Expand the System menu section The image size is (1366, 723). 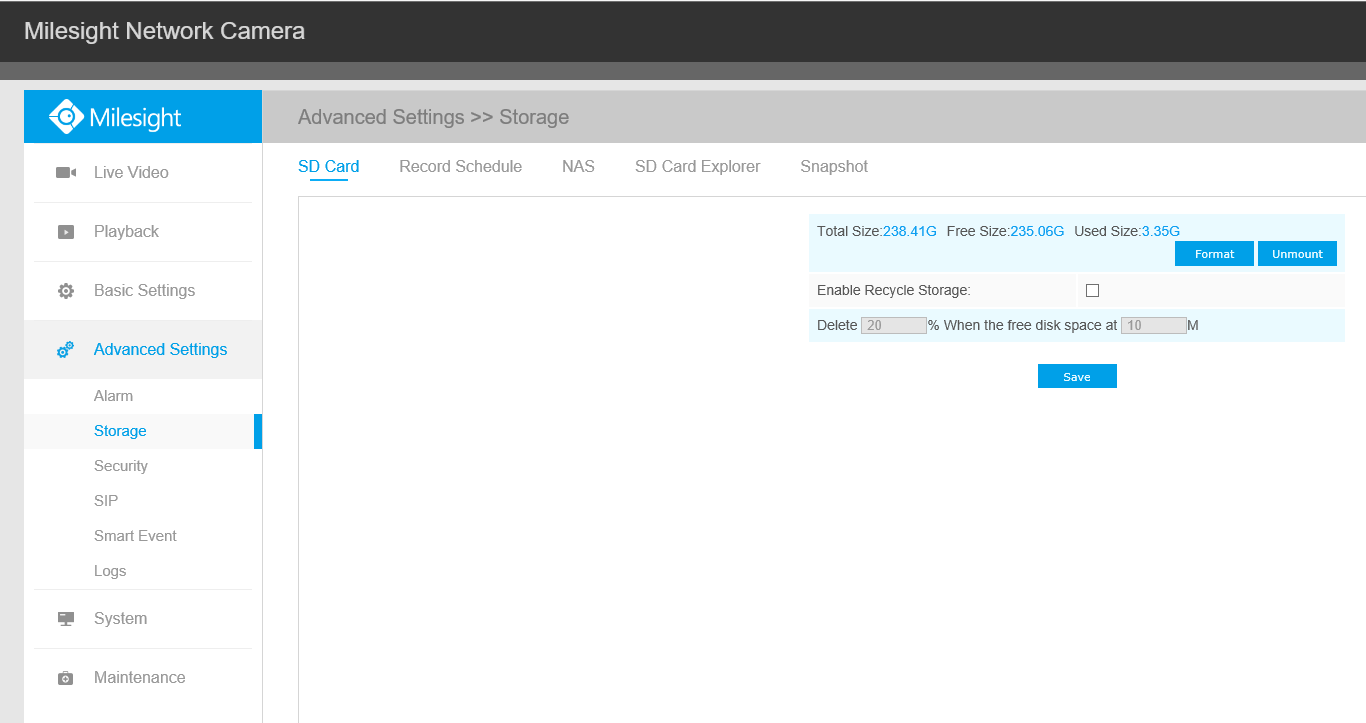tap(121, 619)
